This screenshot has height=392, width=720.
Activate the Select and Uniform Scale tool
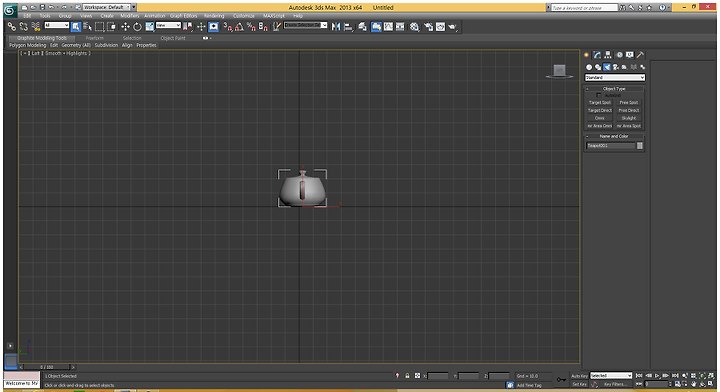(x=150, y=27)
